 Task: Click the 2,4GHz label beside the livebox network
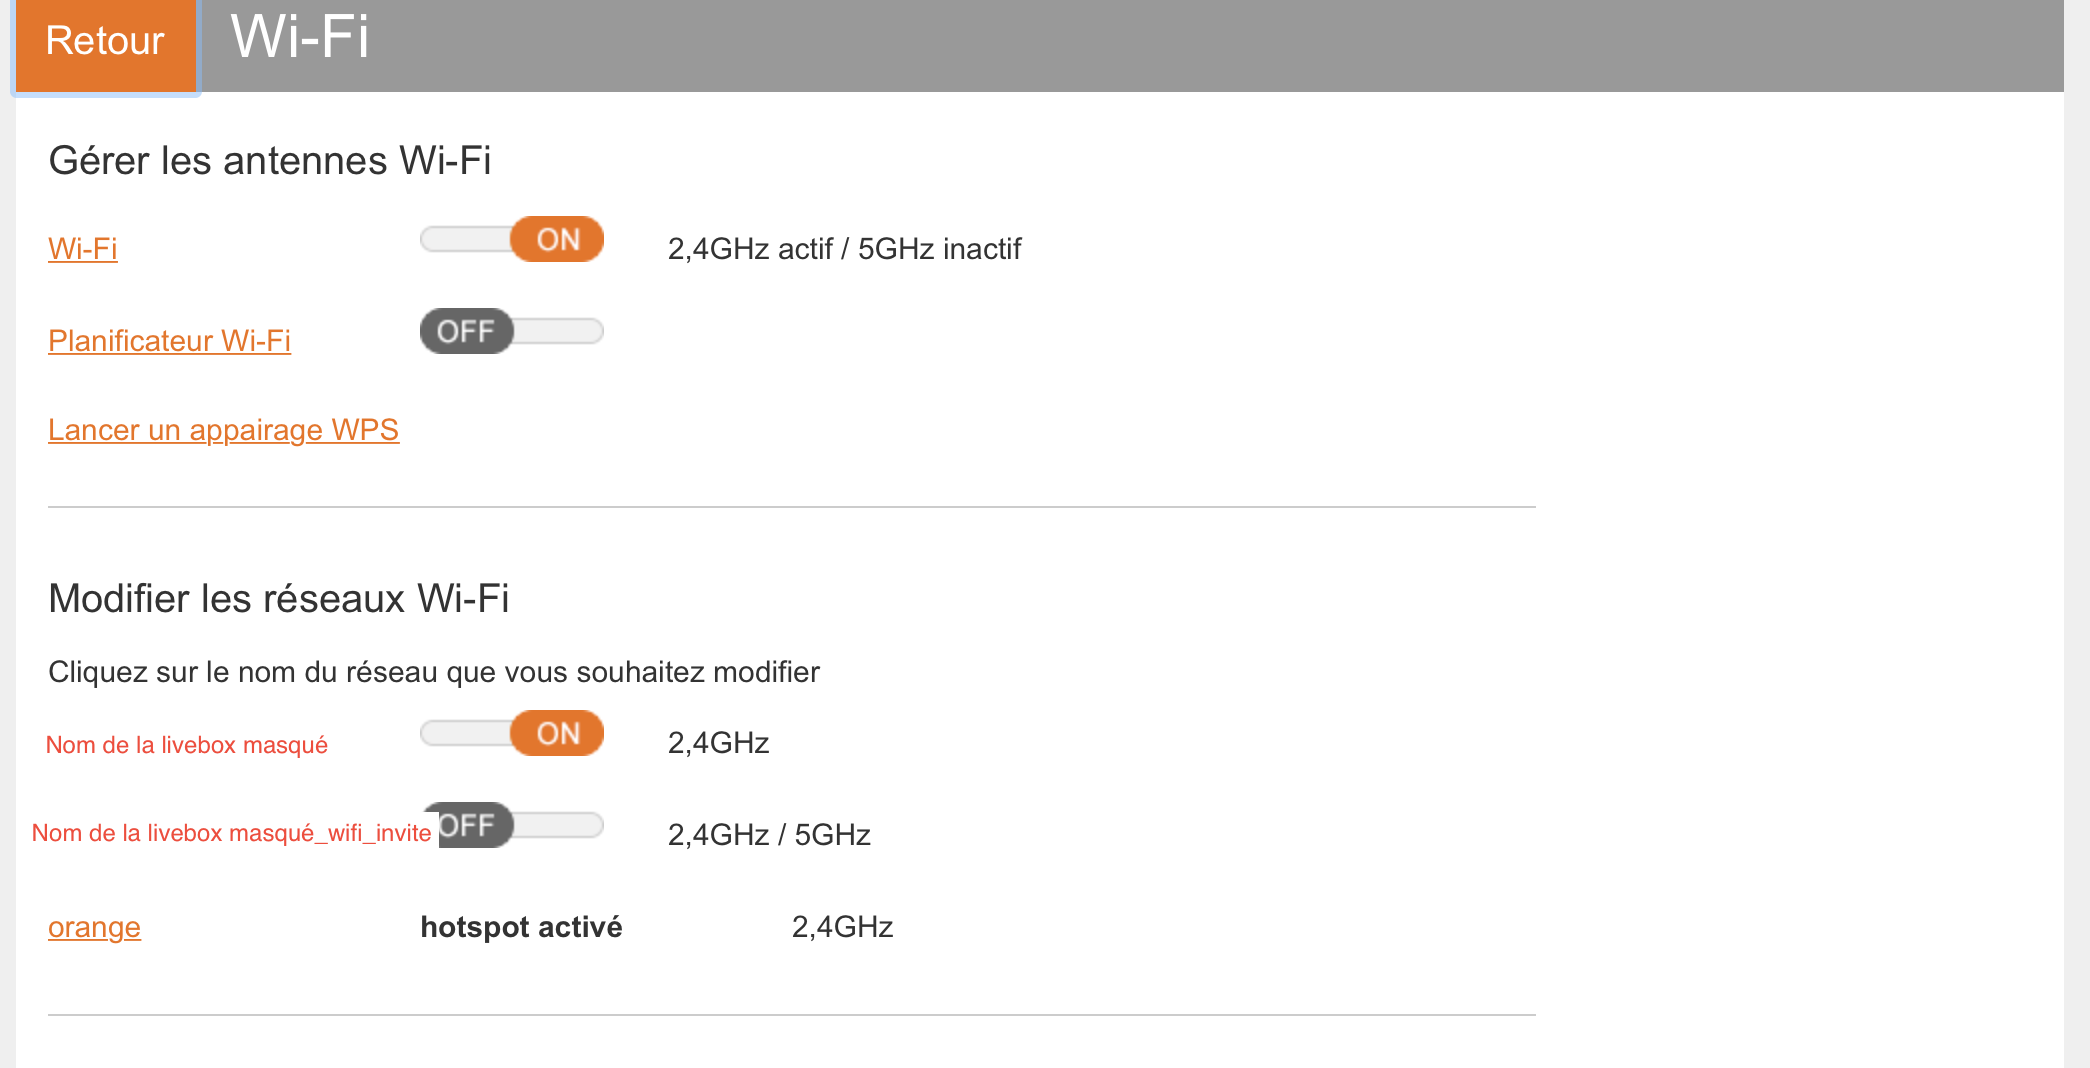pos(718,743)
